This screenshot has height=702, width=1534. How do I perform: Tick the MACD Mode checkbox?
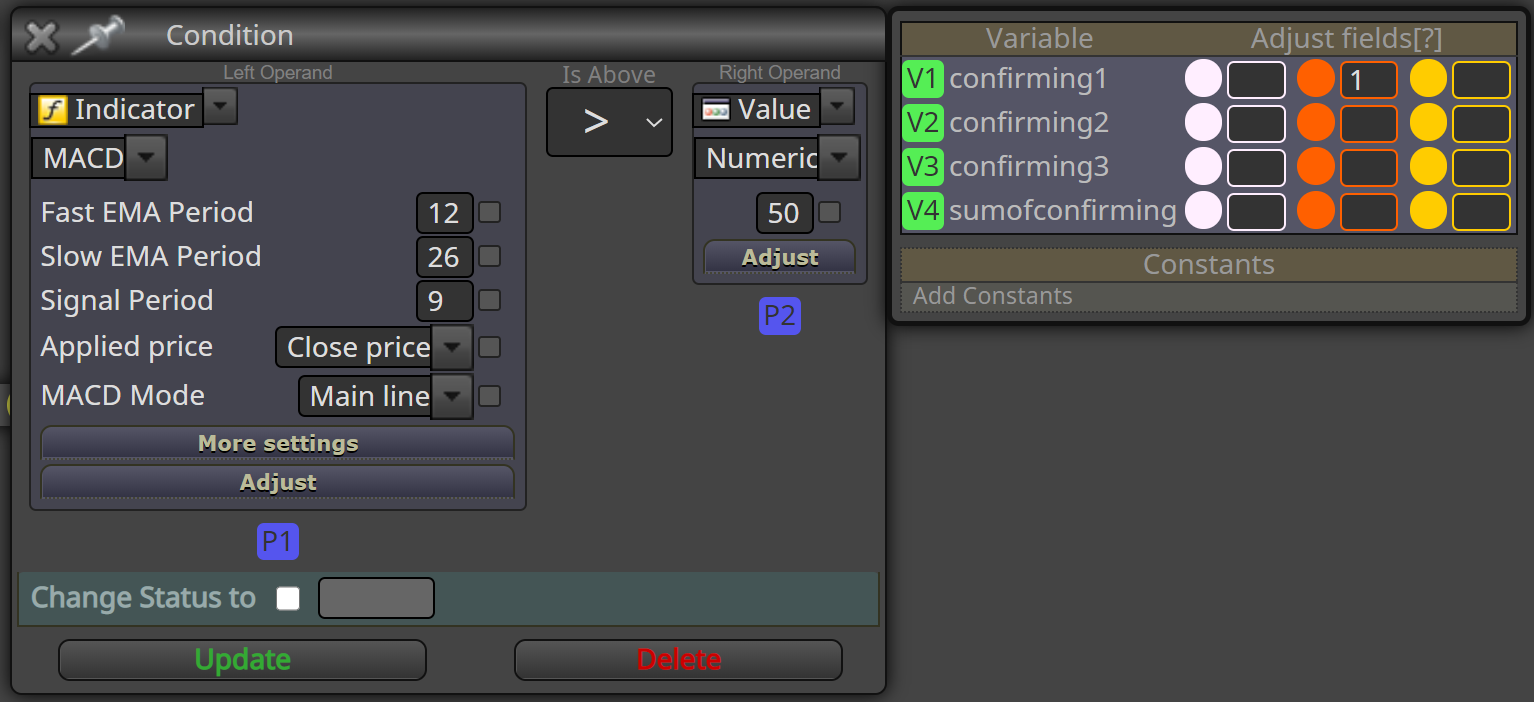click(490, 396)
